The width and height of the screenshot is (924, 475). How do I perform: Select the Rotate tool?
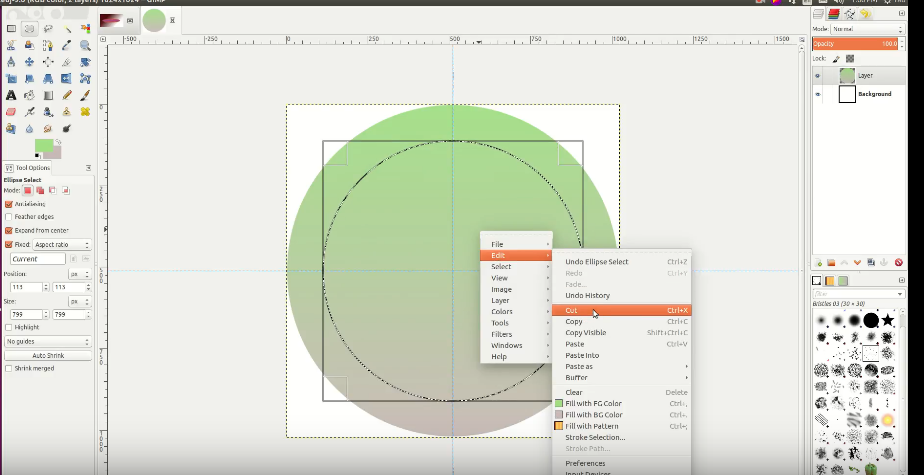[85, 62]
